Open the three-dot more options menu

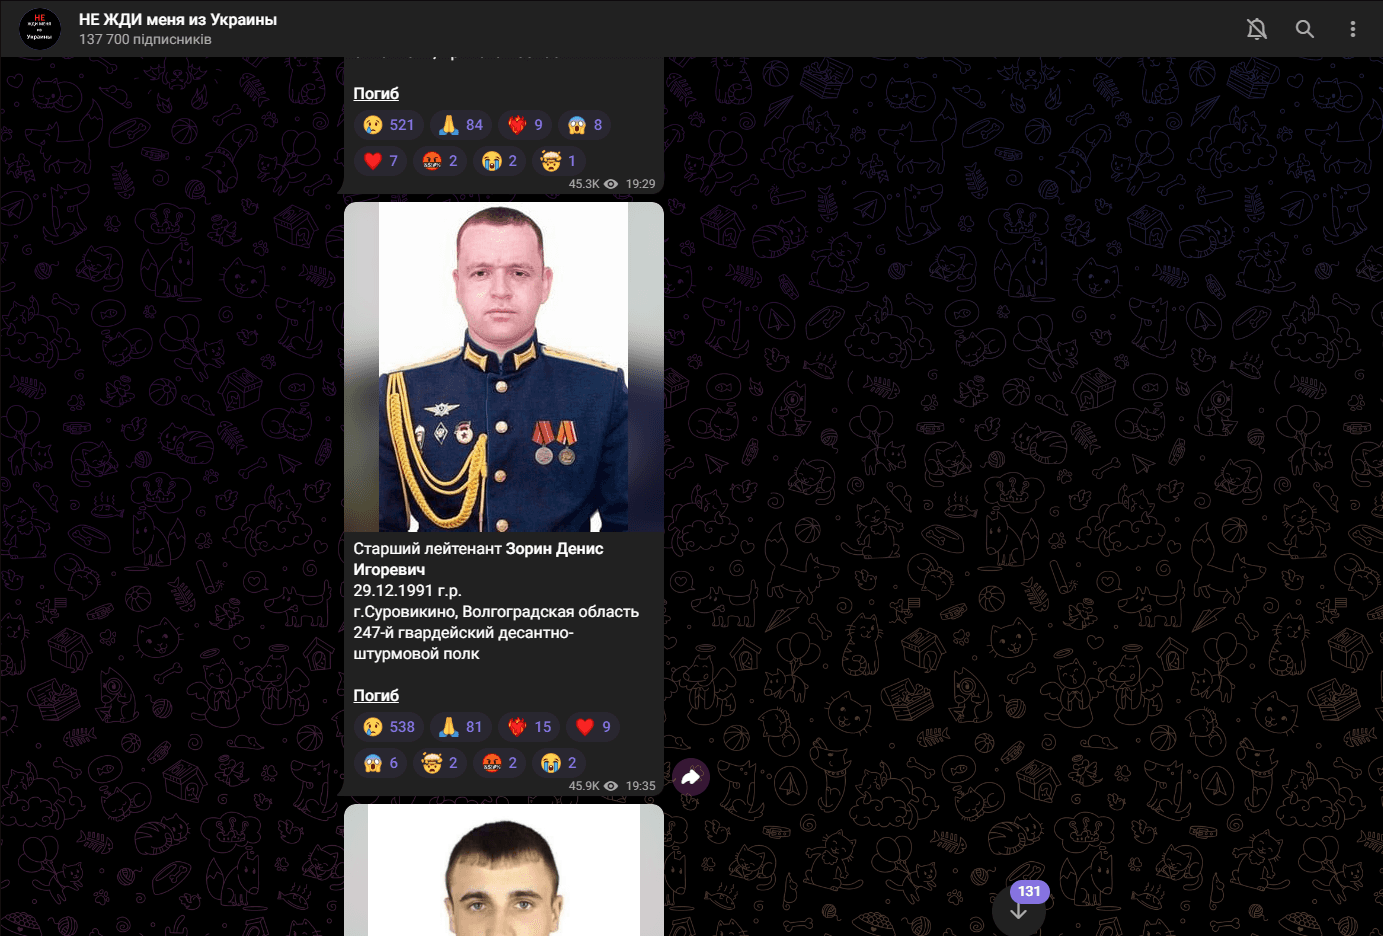coord(1353,29)
